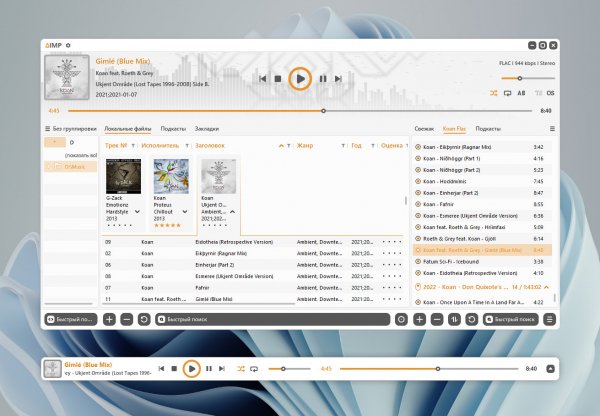The image size is (600, 416).
Task: Toggle repeat mode in main window
Action: pyautogui.click(x=507, y=93)
